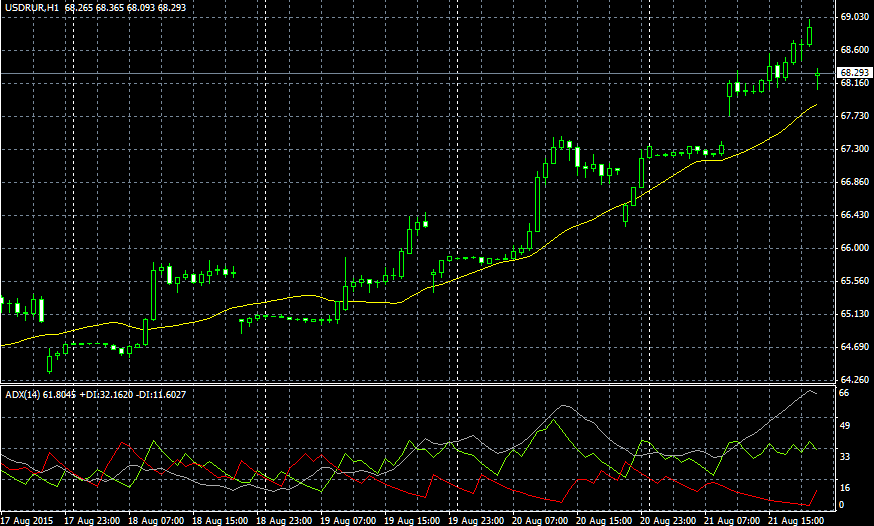Click the 64.260 price scale value
Image resolution: width=874 pixels, height=526 pixels.
[x=854, y=379]
